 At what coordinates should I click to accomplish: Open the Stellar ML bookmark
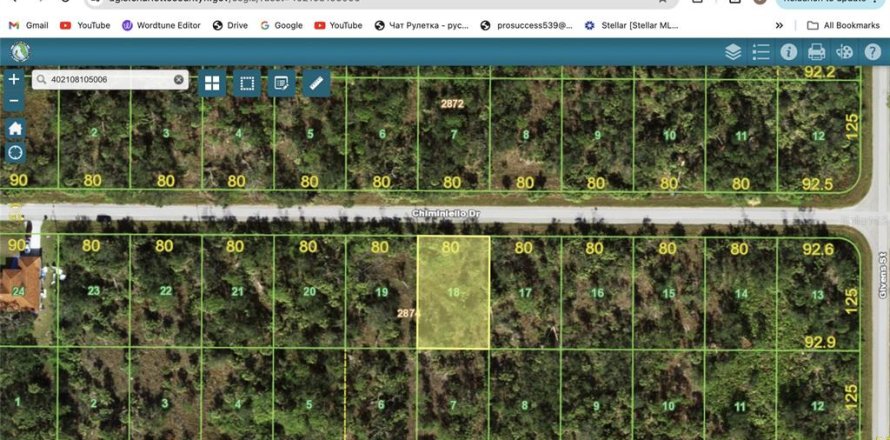(x=632, y=26)
